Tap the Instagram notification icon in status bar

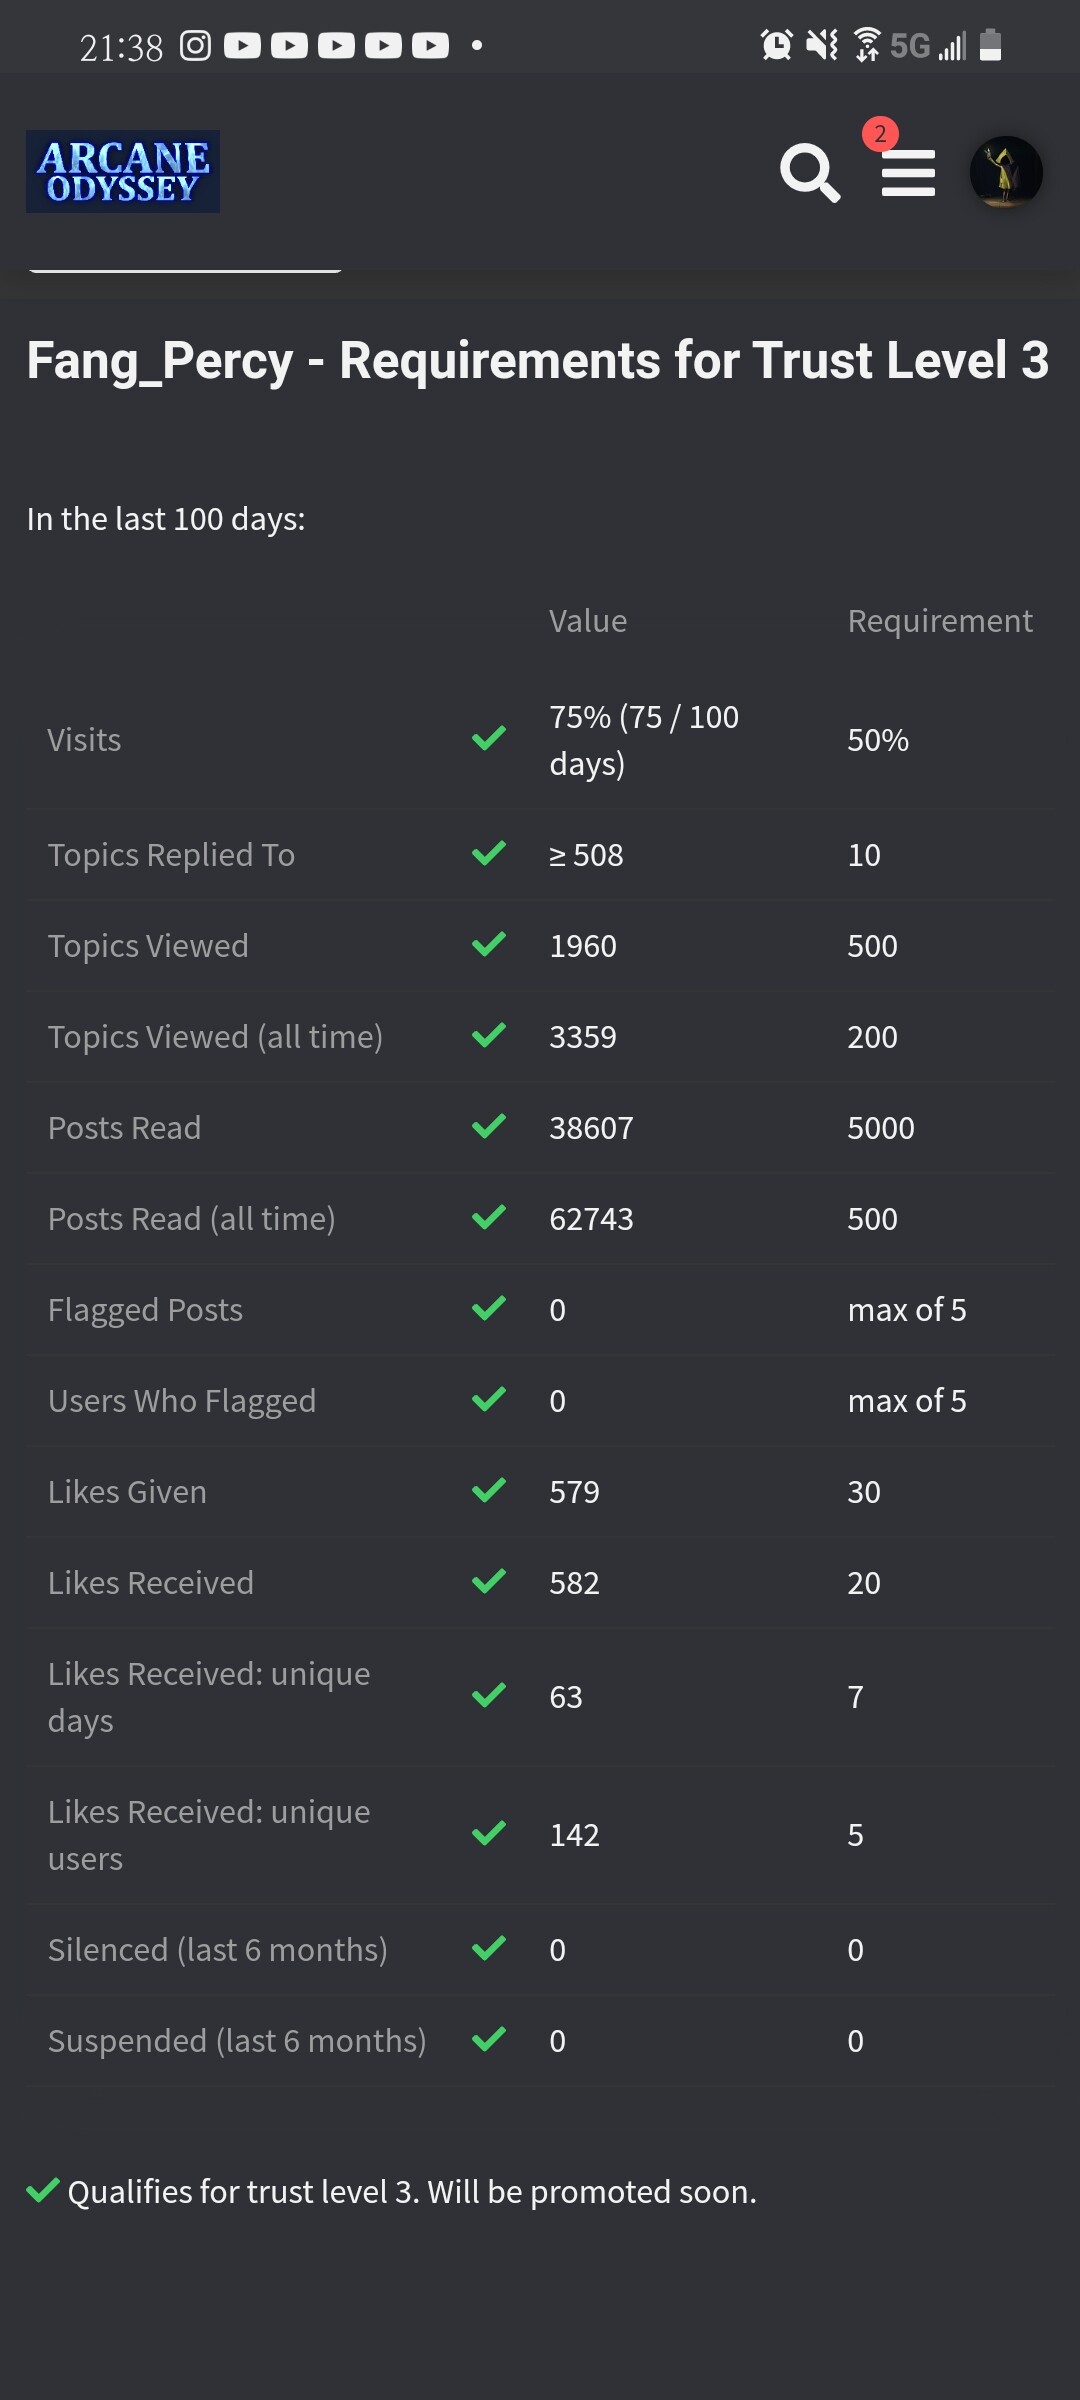click(195, 45)
